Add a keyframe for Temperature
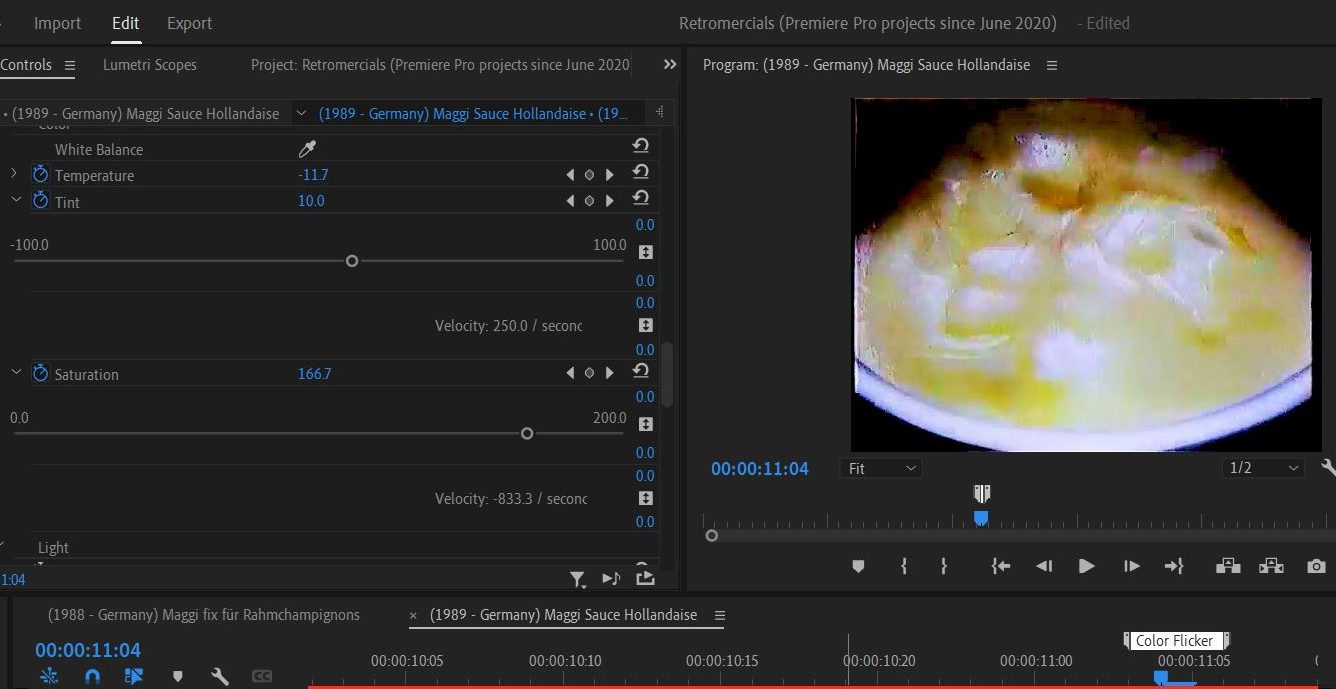Image resolution: width=1336 pixels, height=689 pixels. coord(590,175)
